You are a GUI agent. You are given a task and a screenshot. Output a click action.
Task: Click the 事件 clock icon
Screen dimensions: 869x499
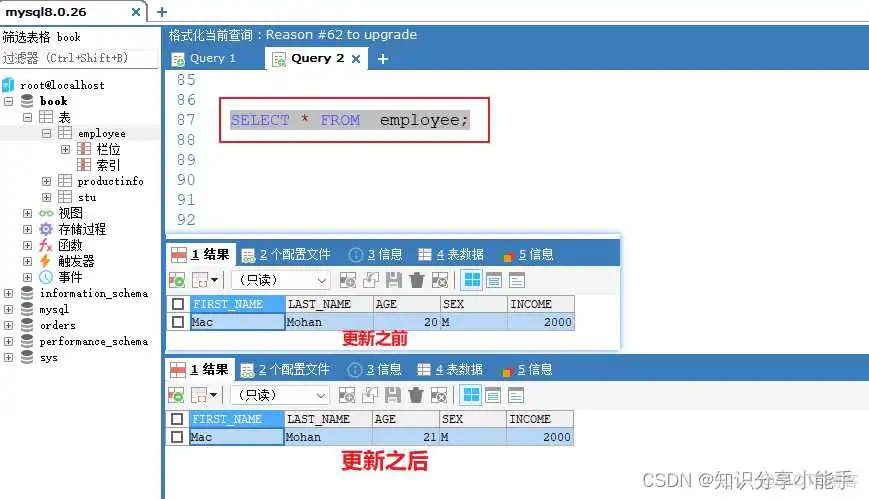(x=46, y=277)
